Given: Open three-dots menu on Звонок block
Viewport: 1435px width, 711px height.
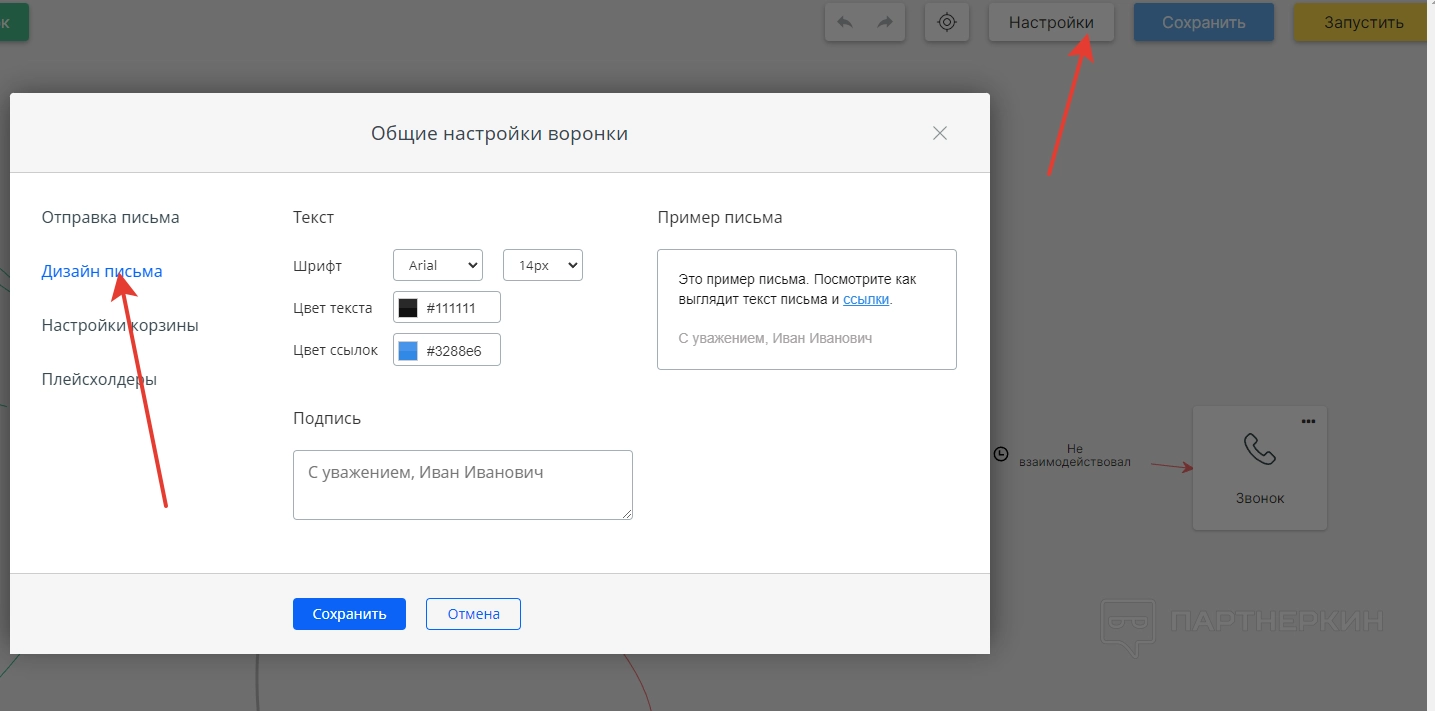Looking at the screenshot, I should pos(1308,421).
